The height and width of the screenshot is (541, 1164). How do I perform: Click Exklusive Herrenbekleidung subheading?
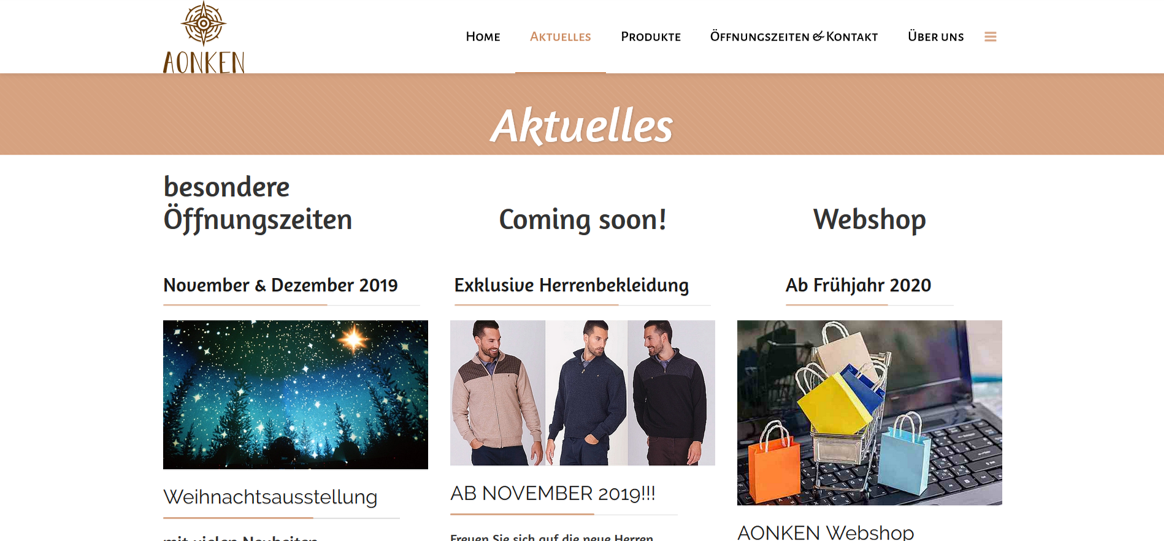click(572, 285)
